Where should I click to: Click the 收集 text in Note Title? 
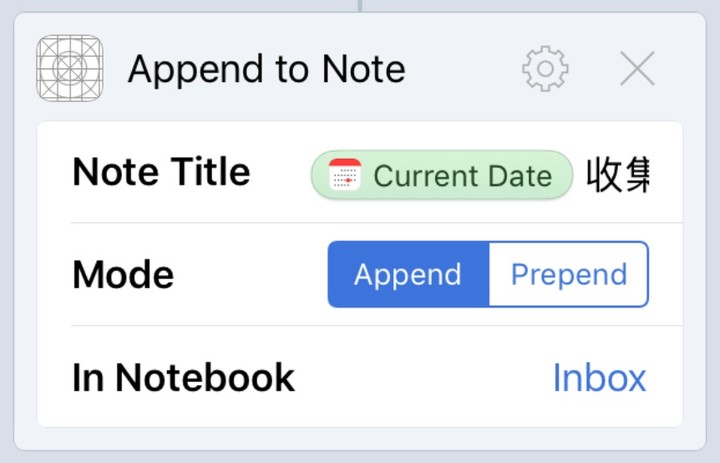click(x=618, y=175)
